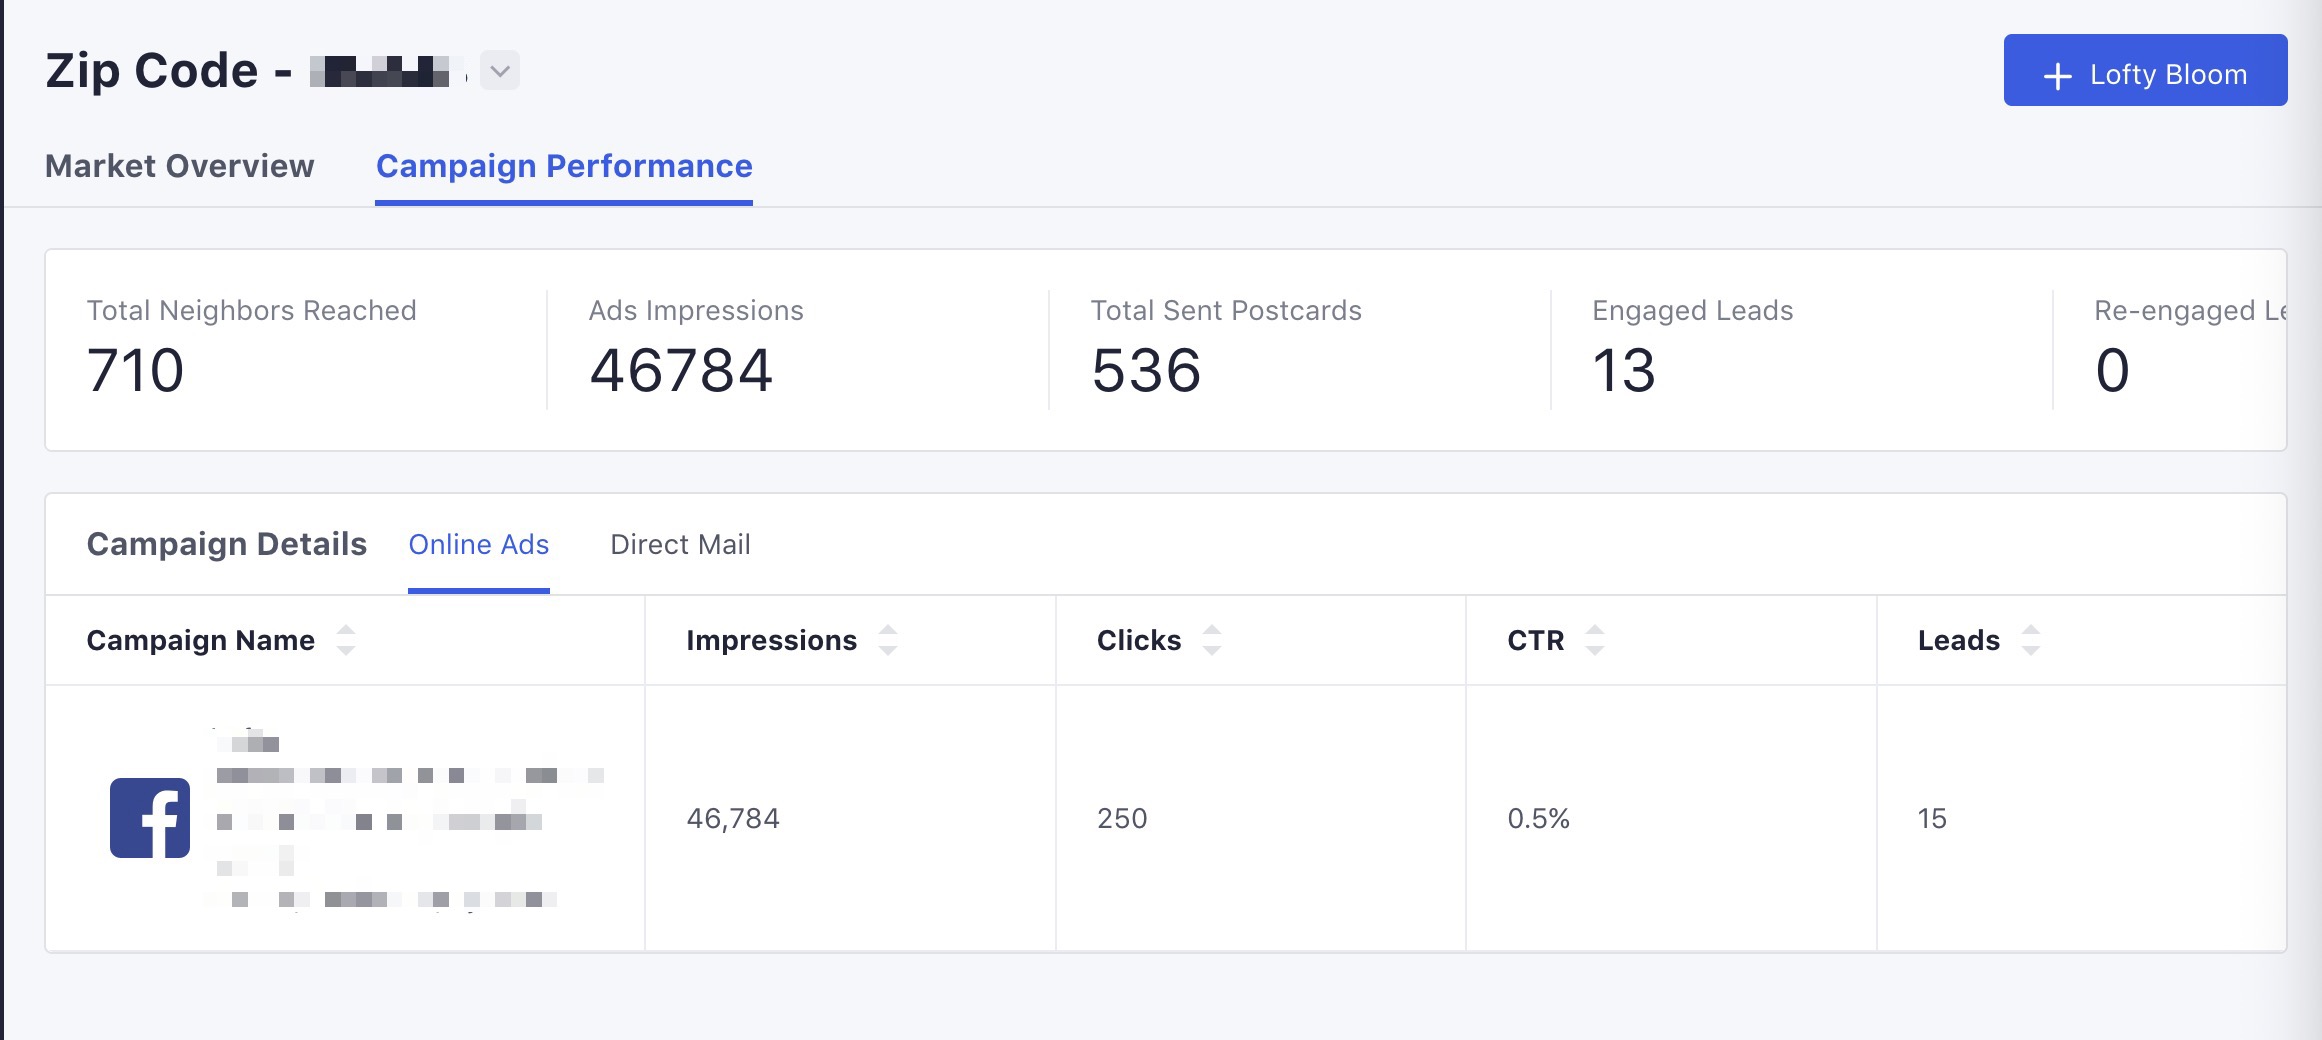
Task: Click the Facebook campaign icon
Action: point(150,818)
